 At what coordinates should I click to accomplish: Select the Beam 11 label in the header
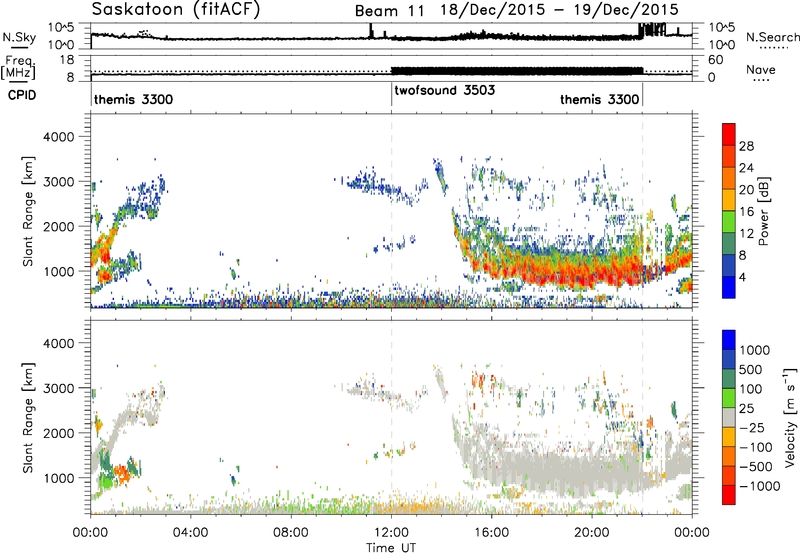pyautogui.click(x=390, y=10)
